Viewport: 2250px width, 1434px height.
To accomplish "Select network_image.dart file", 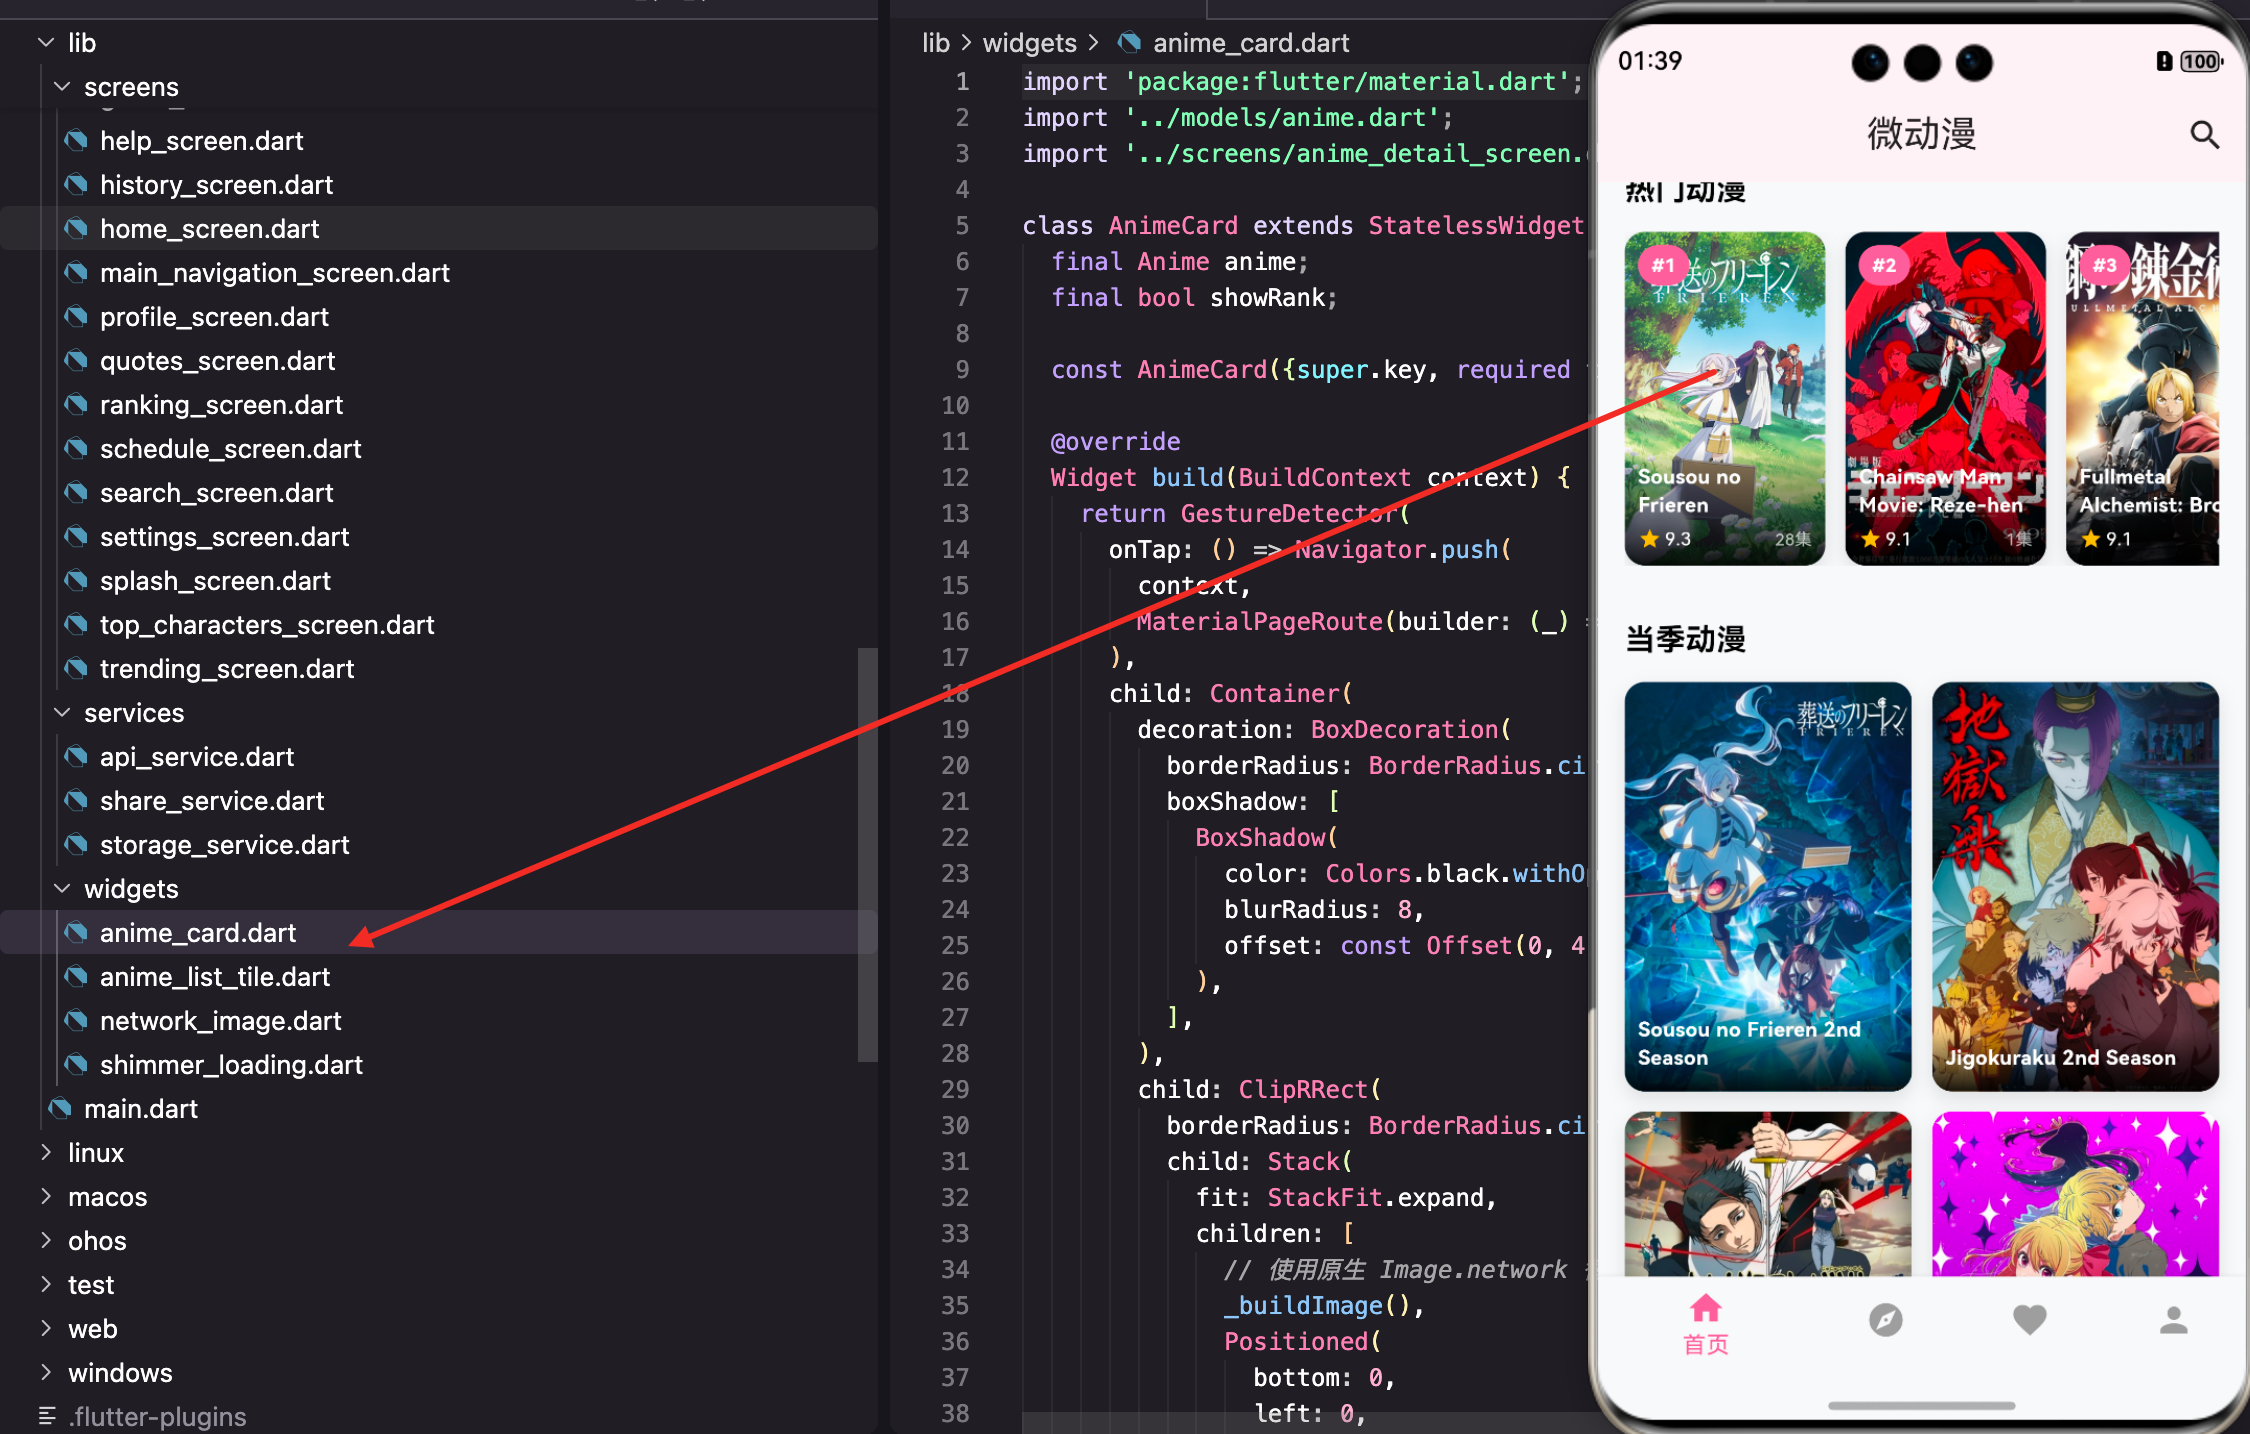I will [x=220, y=1021].
